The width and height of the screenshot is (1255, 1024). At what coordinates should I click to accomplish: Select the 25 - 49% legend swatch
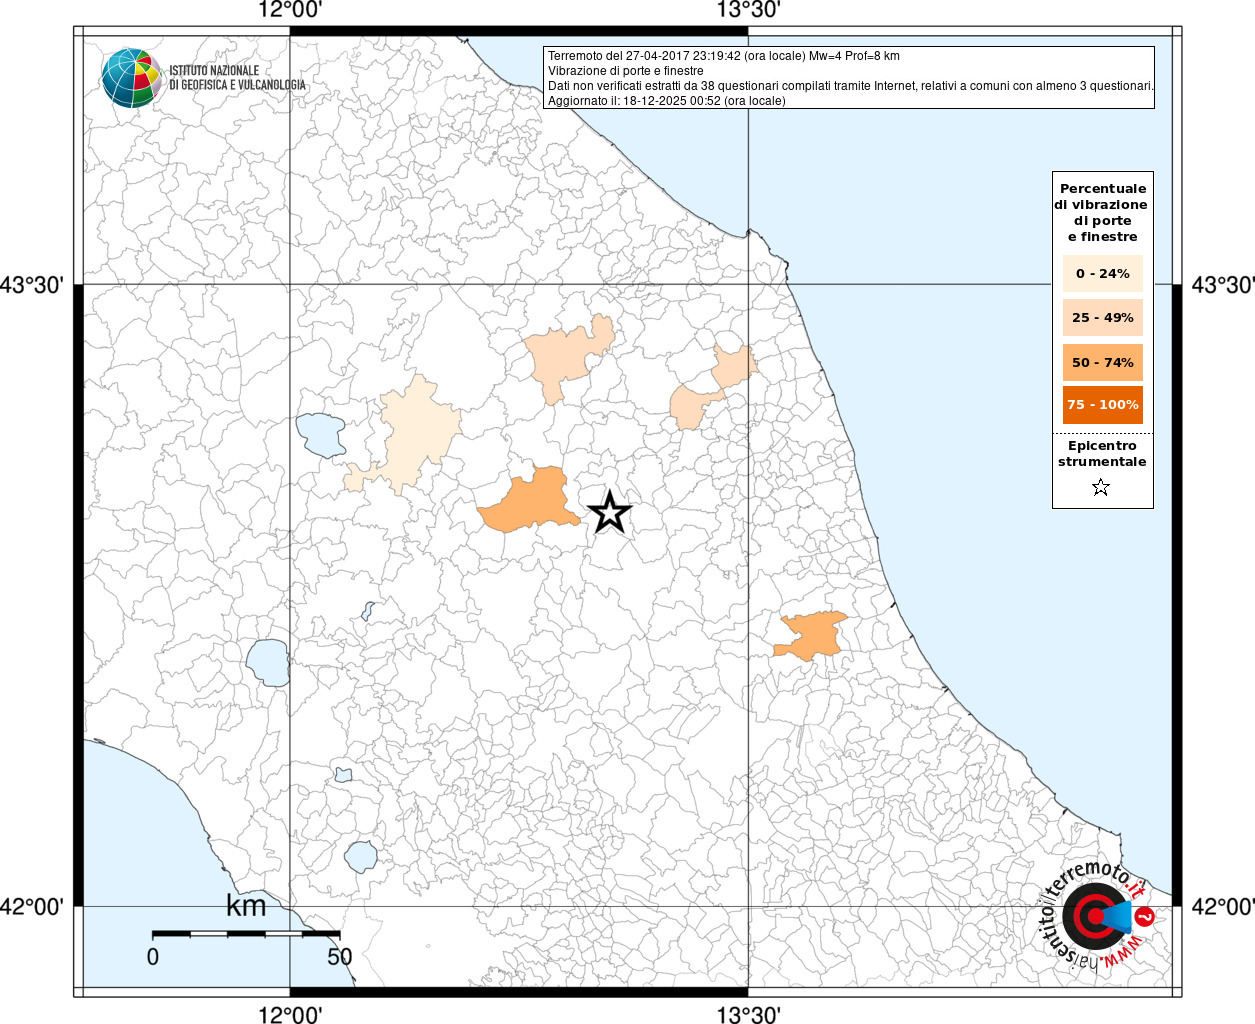coord(1103,318)
